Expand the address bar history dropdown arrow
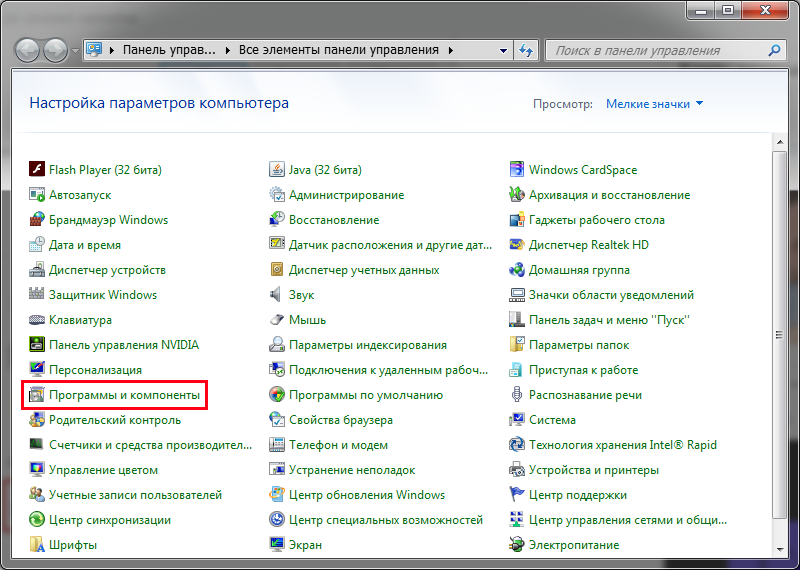This screenshot has height=570, width=800. tap(503, 51)
